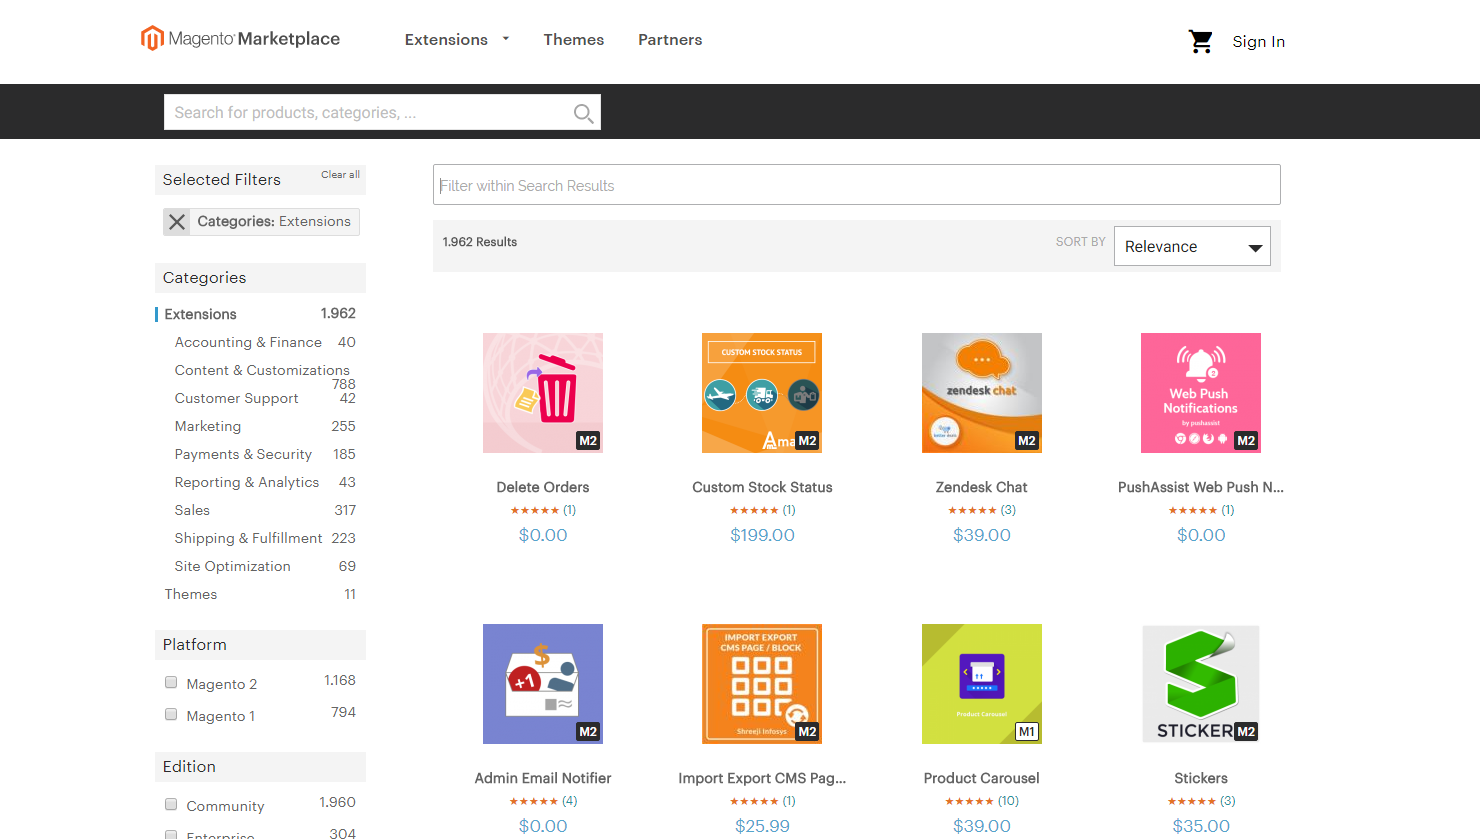
Task: Click the Magento Marketplace logo
Action: (x=240, y=37)
